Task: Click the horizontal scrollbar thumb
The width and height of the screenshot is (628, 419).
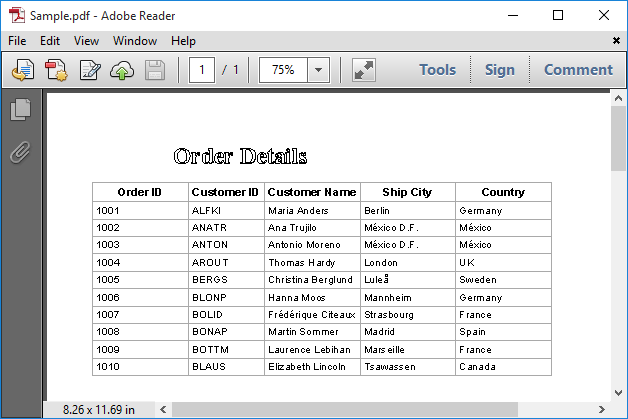Action: [345, 409]
